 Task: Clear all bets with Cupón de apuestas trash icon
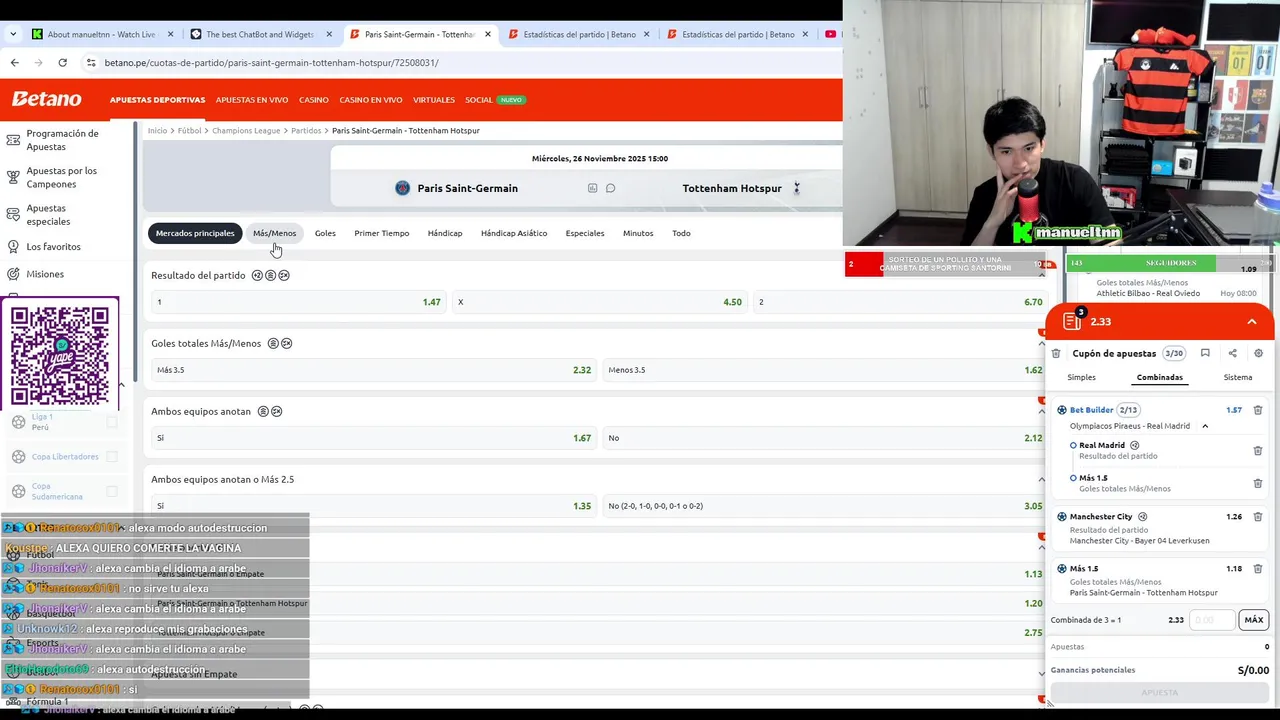(1056, 353)
